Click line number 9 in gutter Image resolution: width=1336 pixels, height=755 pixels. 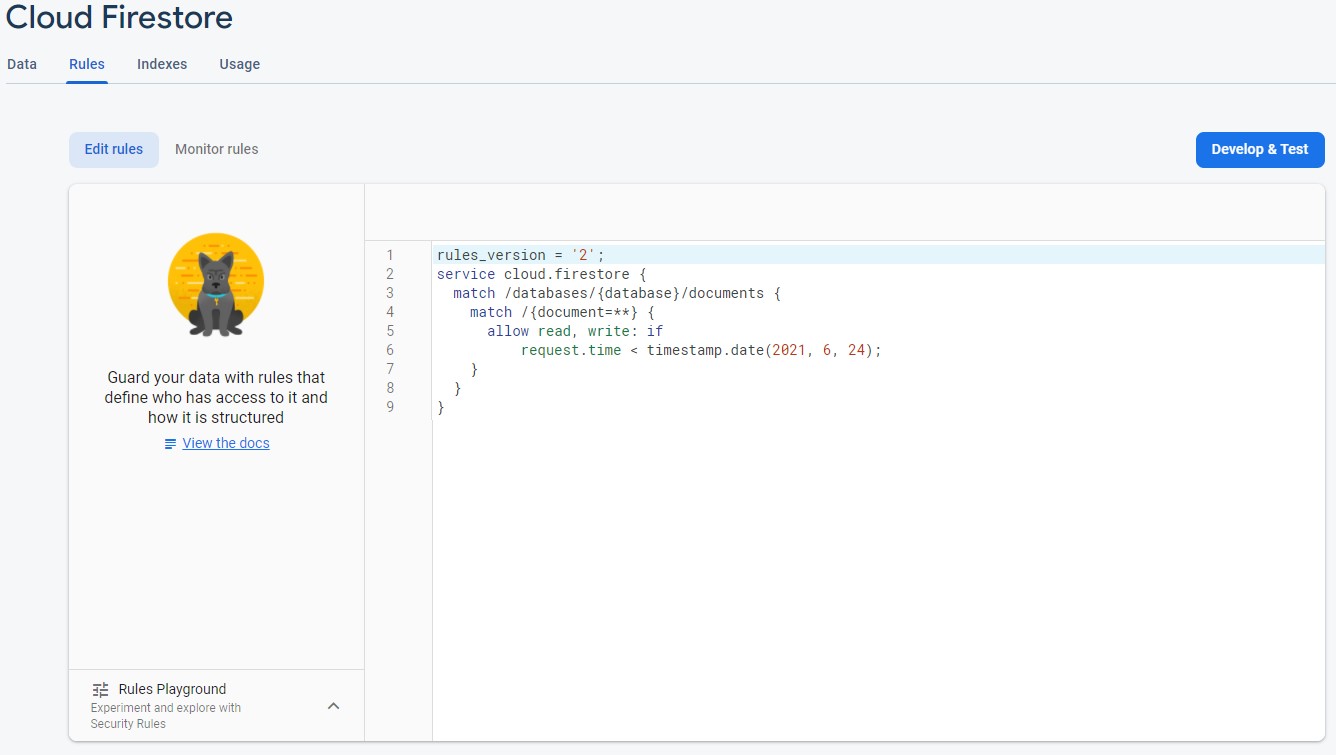click(x=390, y=407)
